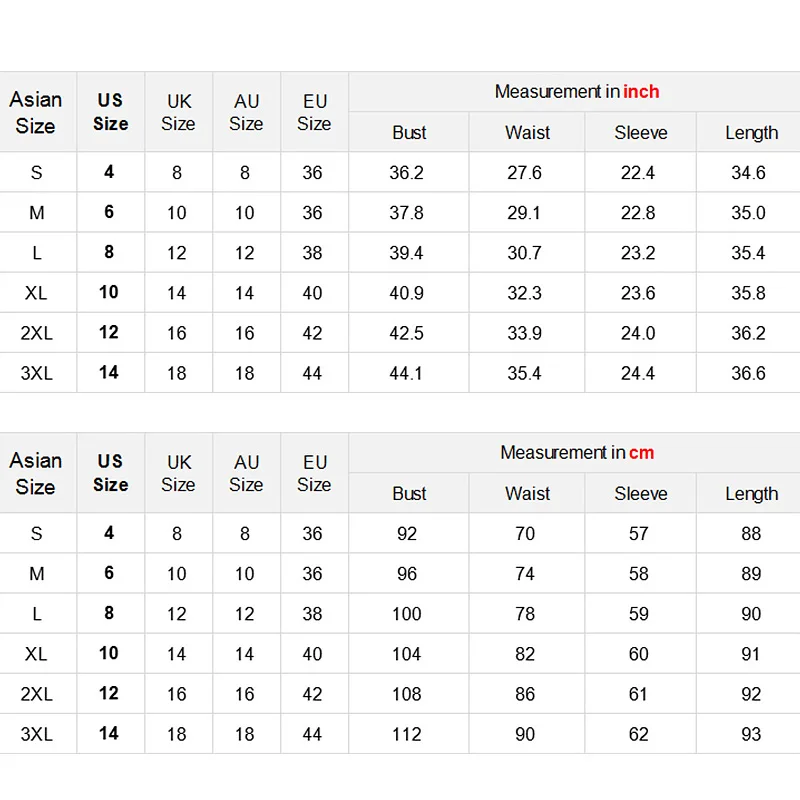The image size is (800, 800).
Task: Click the length value 93 in cm table
Action: 751,734
